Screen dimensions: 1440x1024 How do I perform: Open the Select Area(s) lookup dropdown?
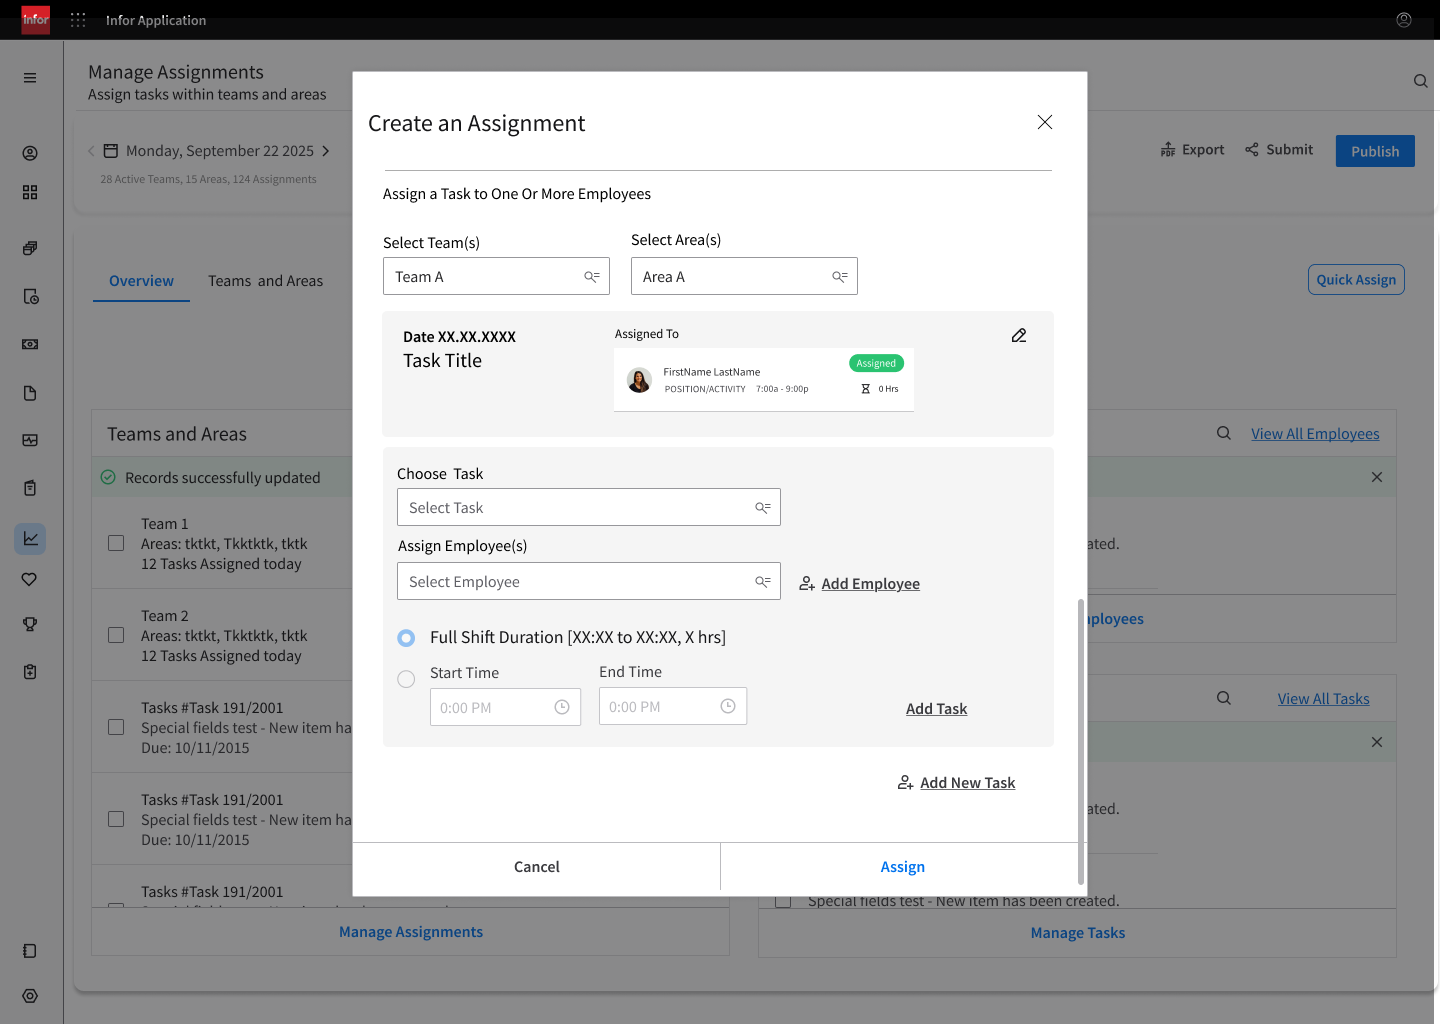tap(744, 276)
